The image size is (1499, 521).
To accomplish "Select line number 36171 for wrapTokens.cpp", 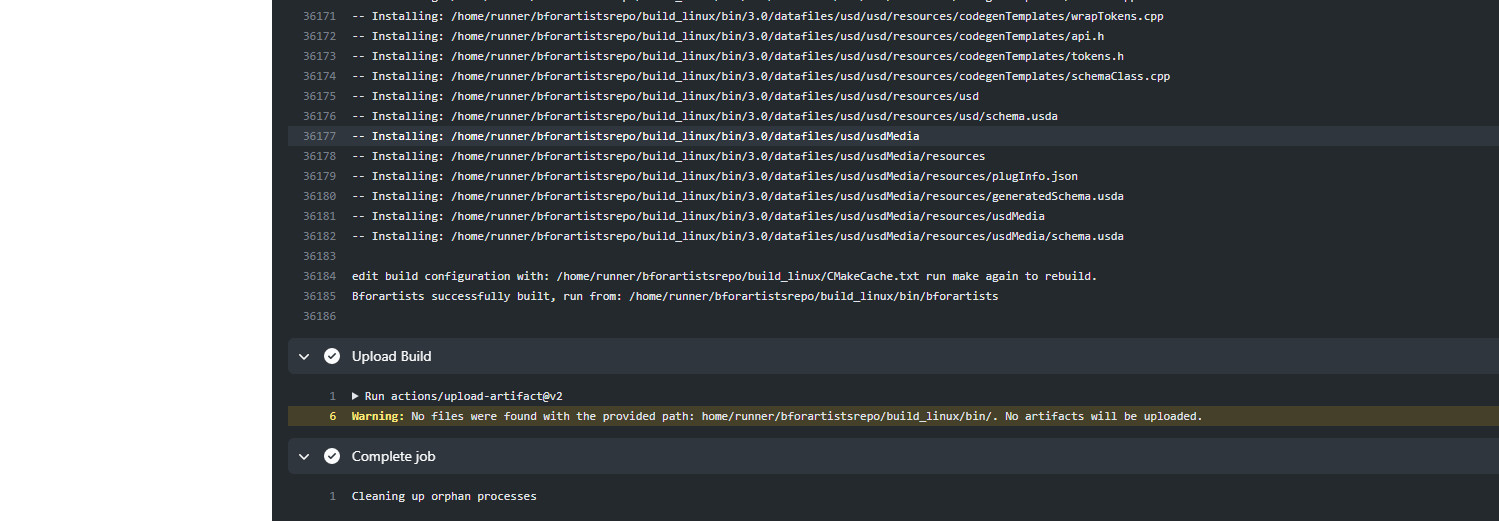I will click(x=319, y=16).
